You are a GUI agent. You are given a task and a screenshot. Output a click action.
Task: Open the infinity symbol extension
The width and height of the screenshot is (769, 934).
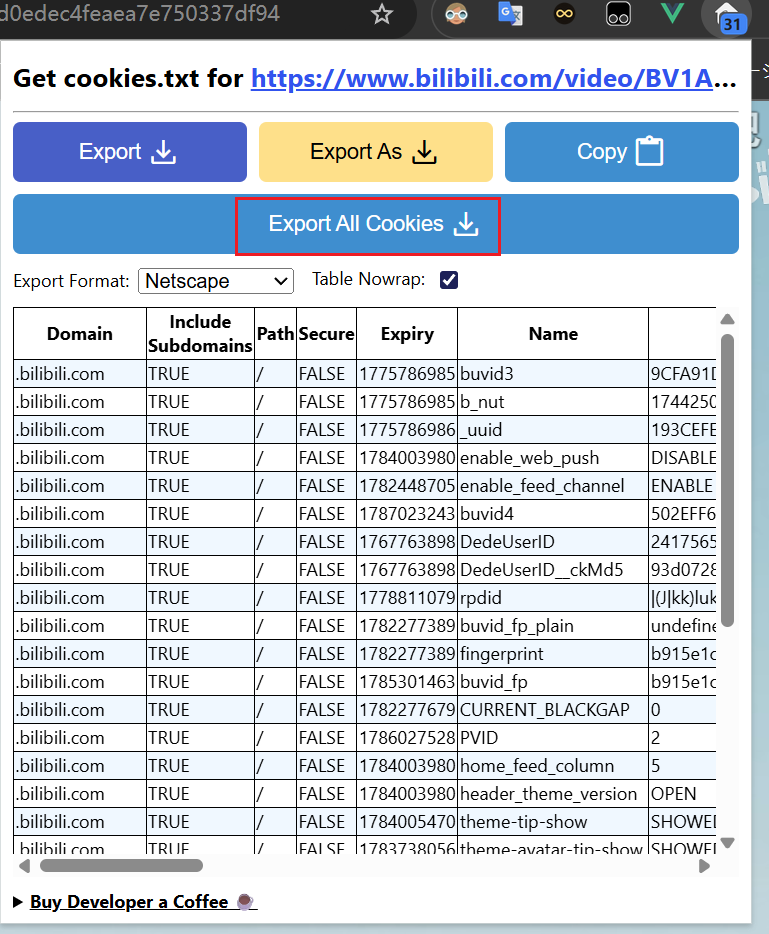[564, 14]
